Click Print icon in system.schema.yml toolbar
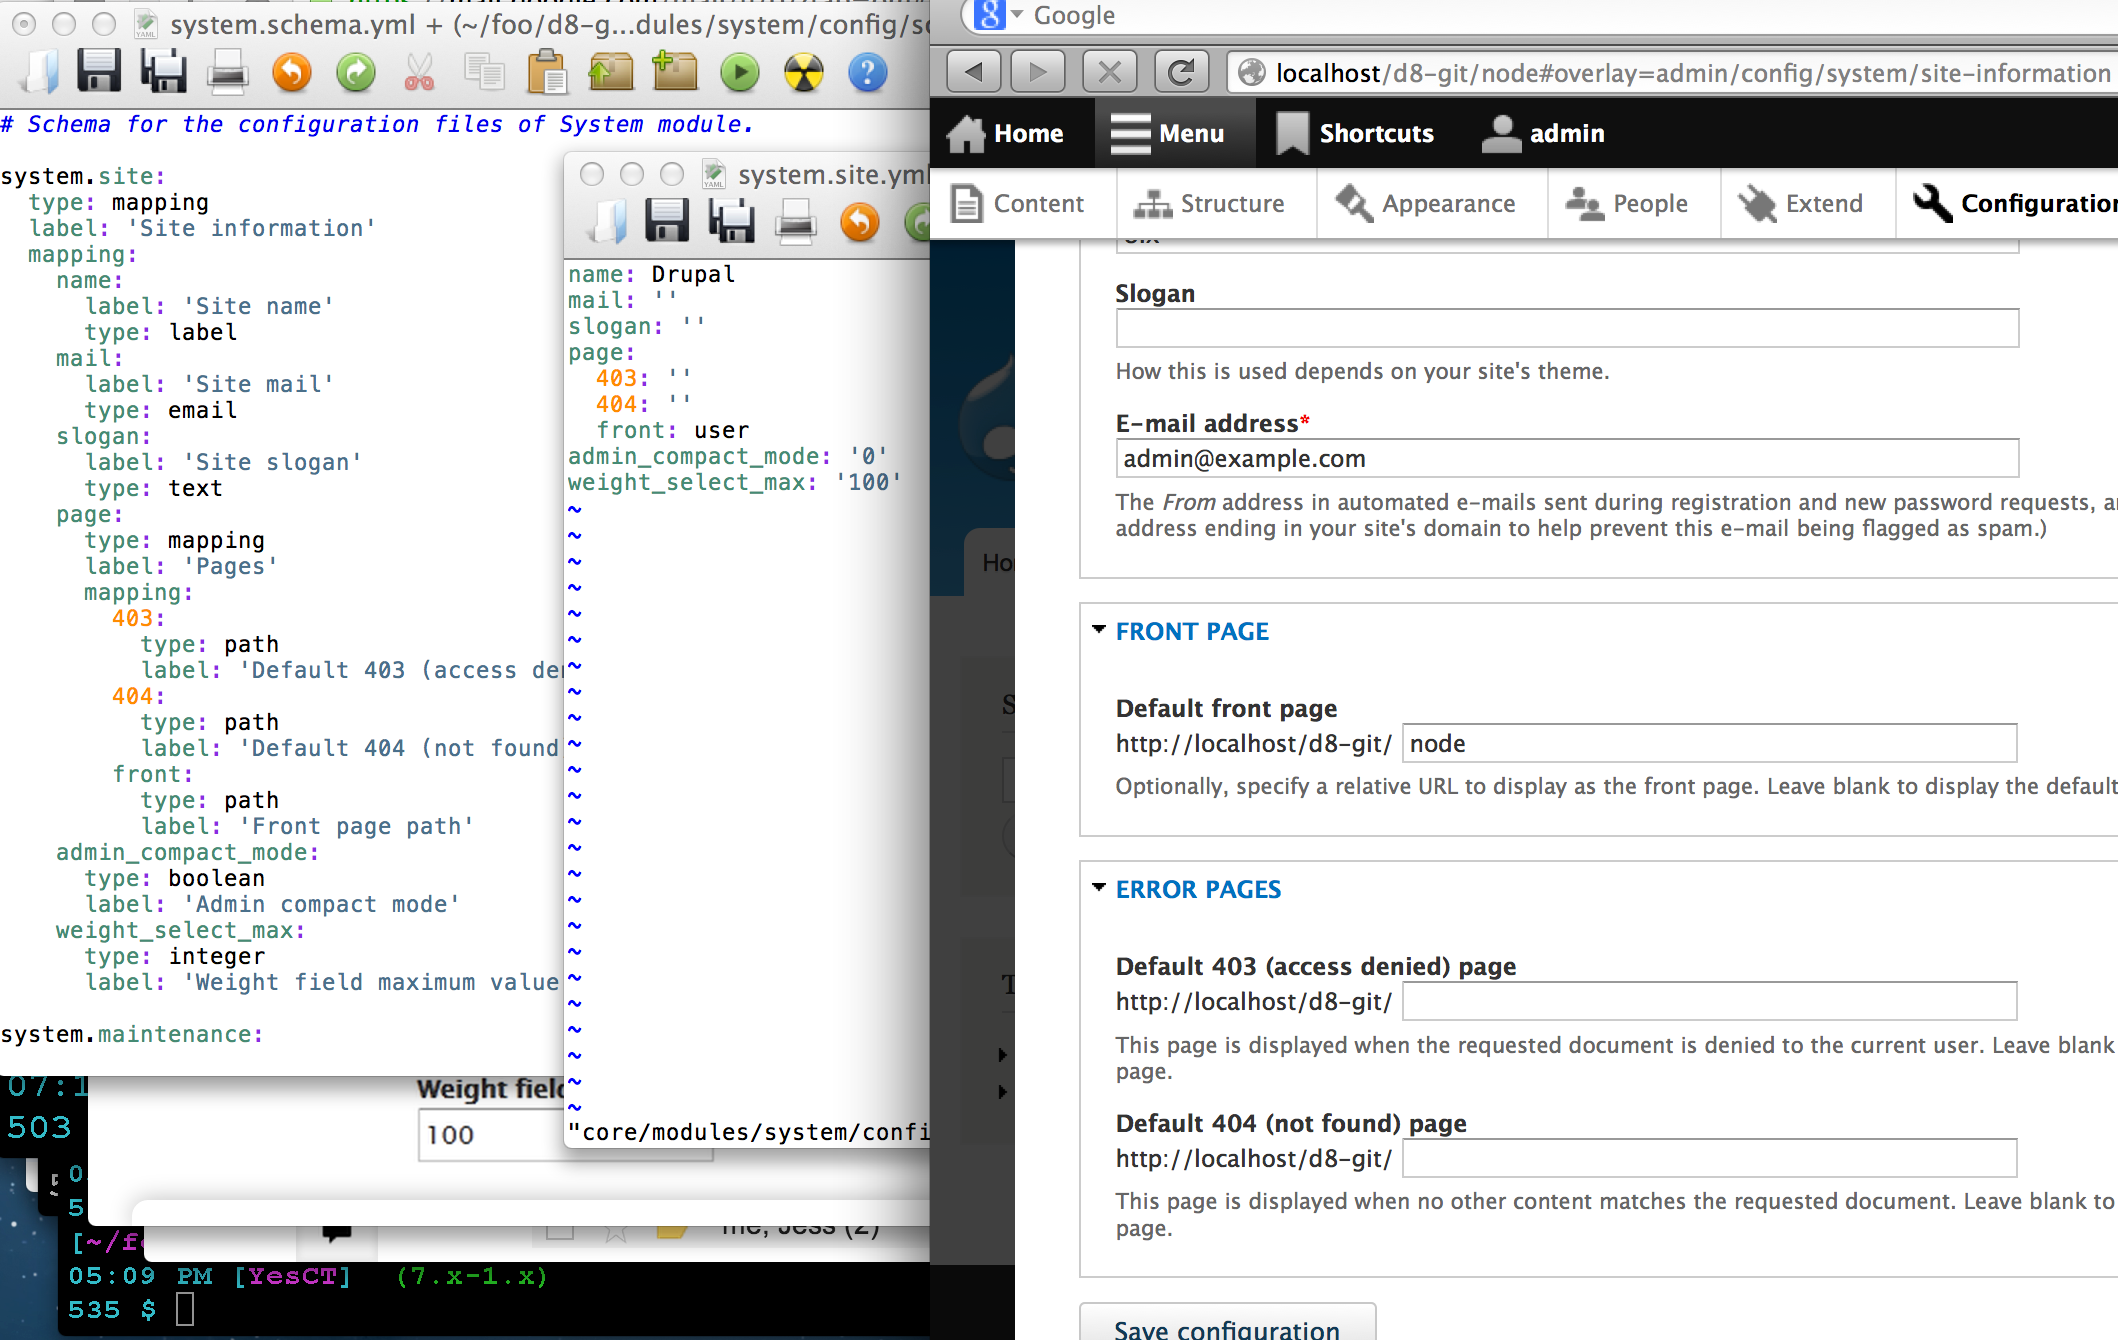The width and height of the screenshot is (2118, 1340). 228,72
